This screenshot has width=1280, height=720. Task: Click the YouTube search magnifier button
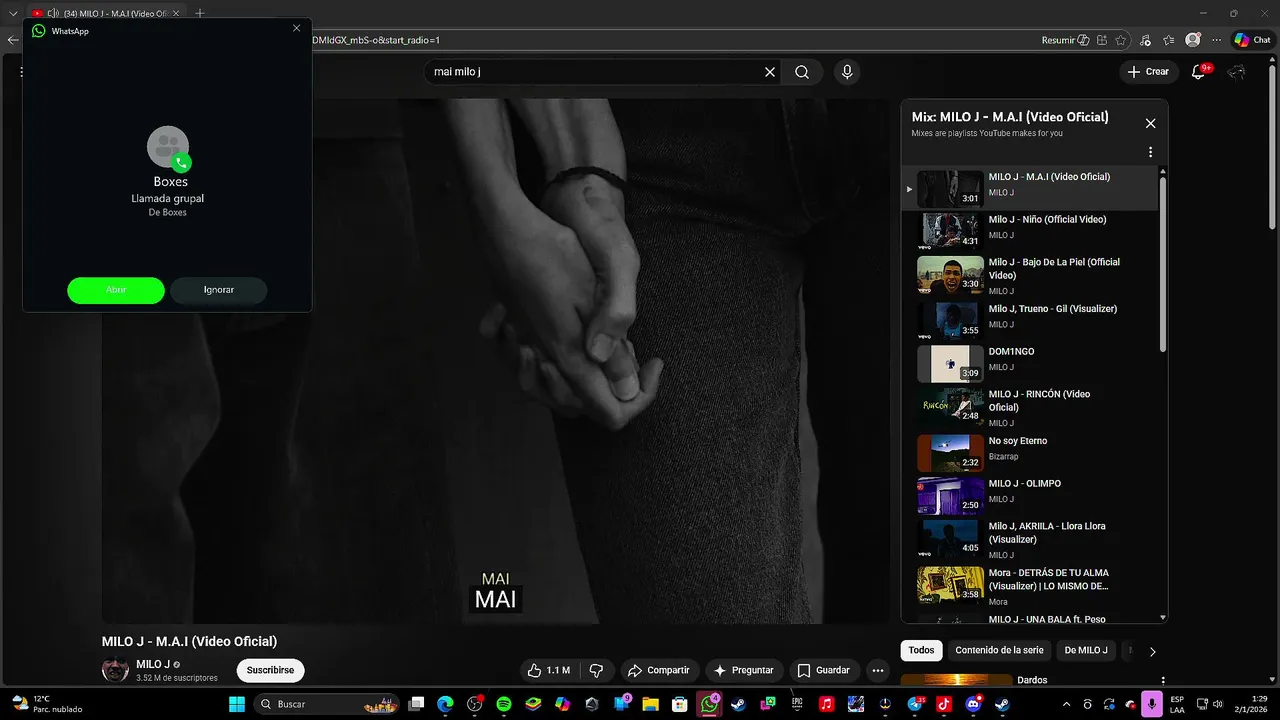click(x=802, y=72)
